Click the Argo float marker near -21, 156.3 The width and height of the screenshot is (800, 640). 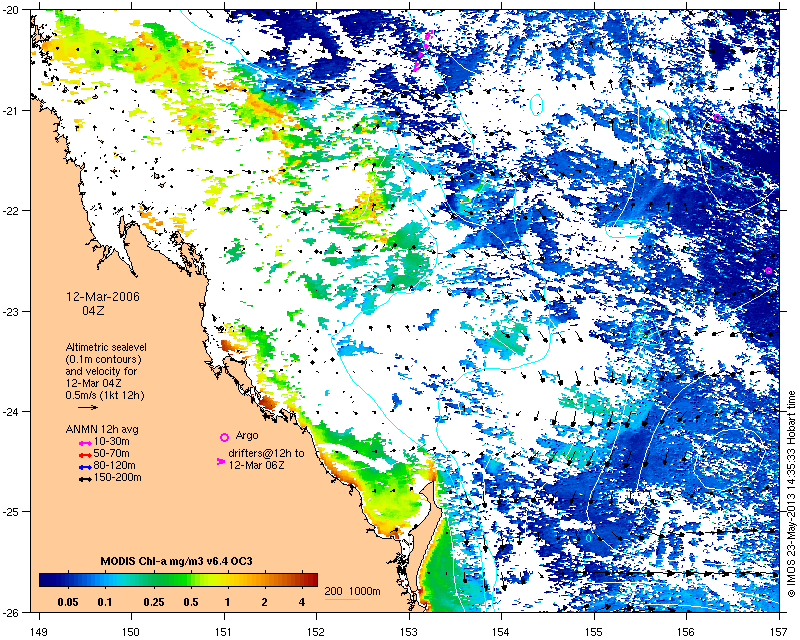click(x=717, y=117)
